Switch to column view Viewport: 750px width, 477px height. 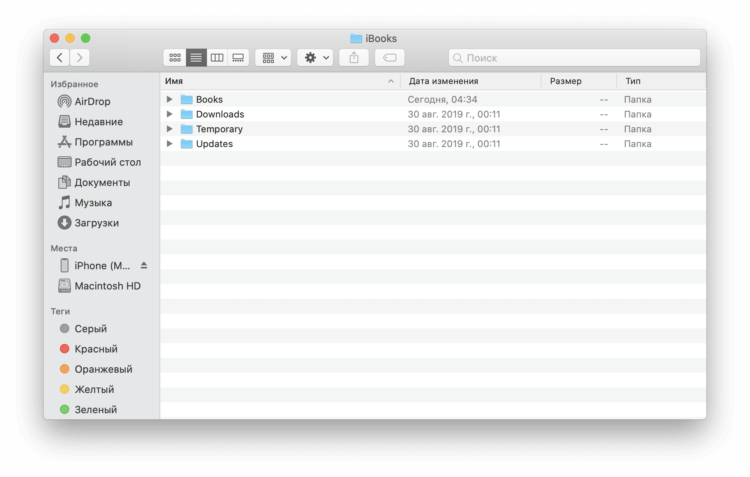(x=217, y=58)
